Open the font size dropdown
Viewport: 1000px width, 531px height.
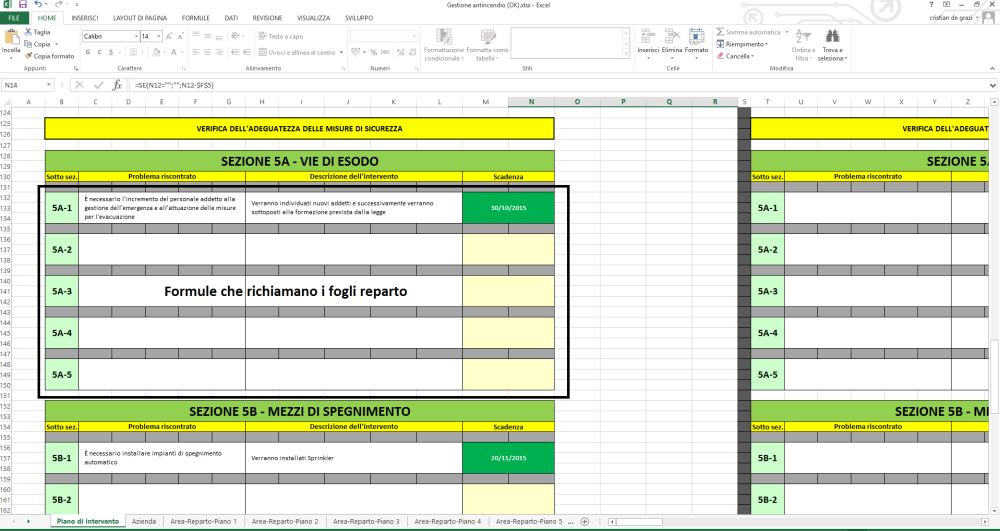160,36
